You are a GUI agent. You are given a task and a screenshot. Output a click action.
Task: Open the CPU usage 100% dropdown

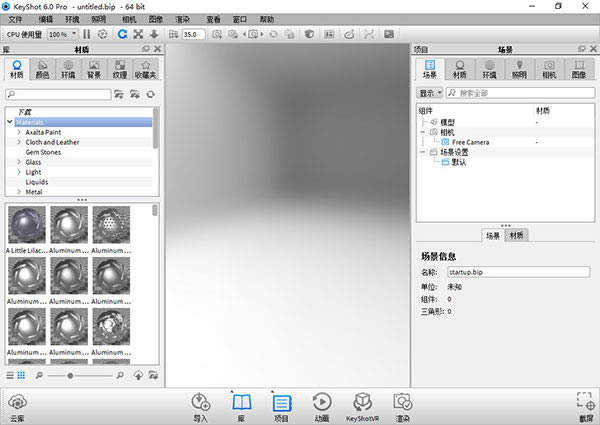click(x=63, y=34)
